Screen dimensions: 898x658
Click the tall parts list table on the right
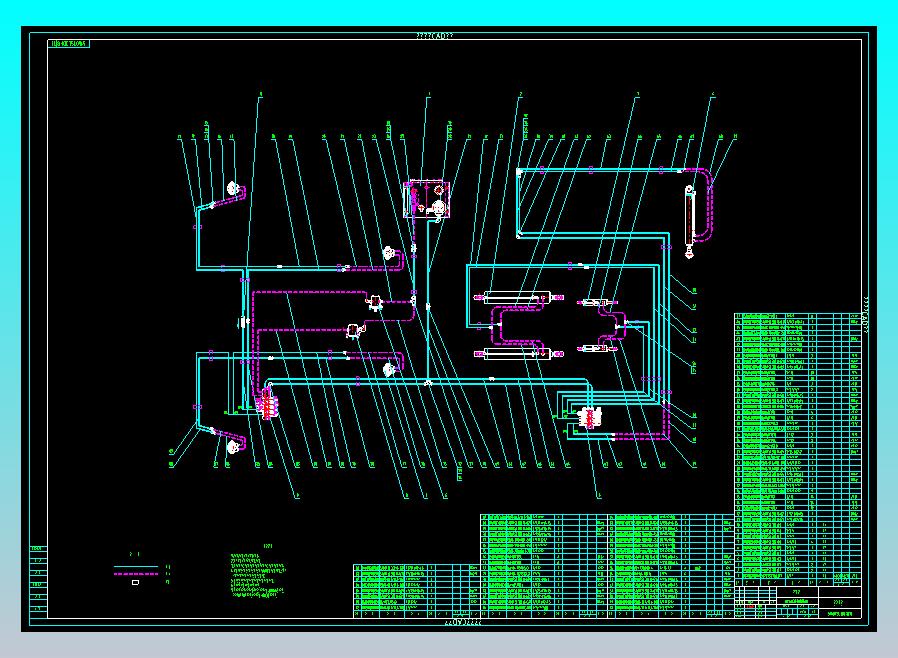pyautogui.click(x=798, y=449)
